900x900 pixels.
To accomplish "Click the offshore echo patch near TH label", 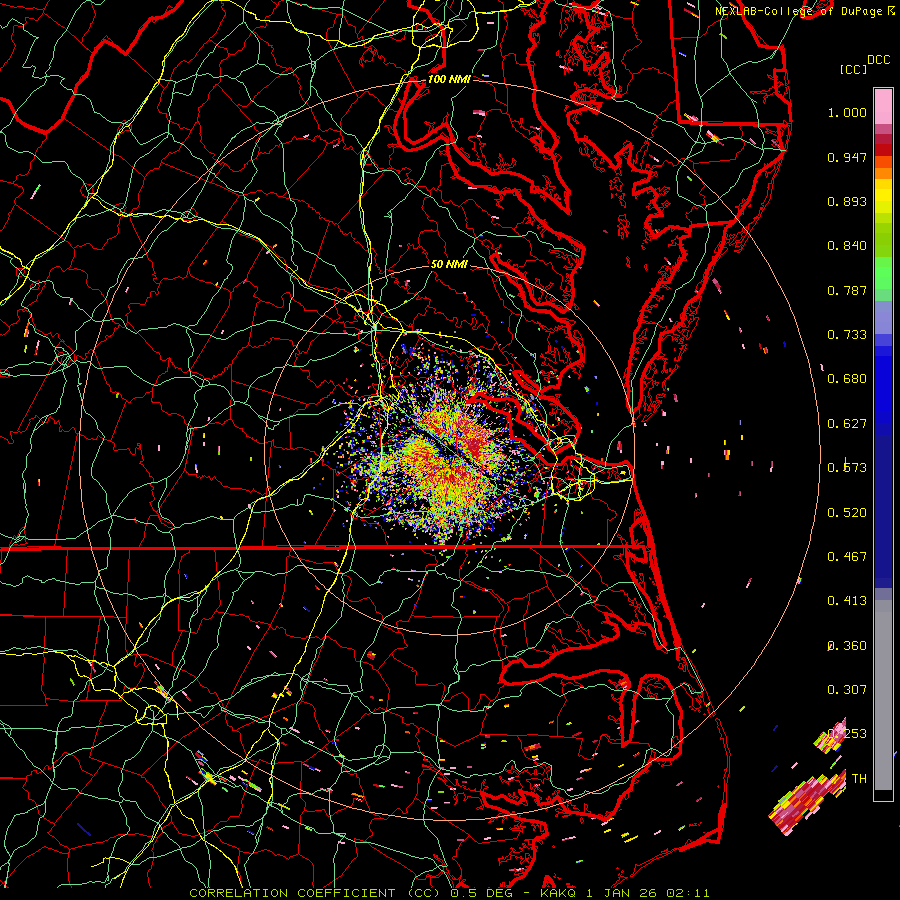I will [806, 801].
